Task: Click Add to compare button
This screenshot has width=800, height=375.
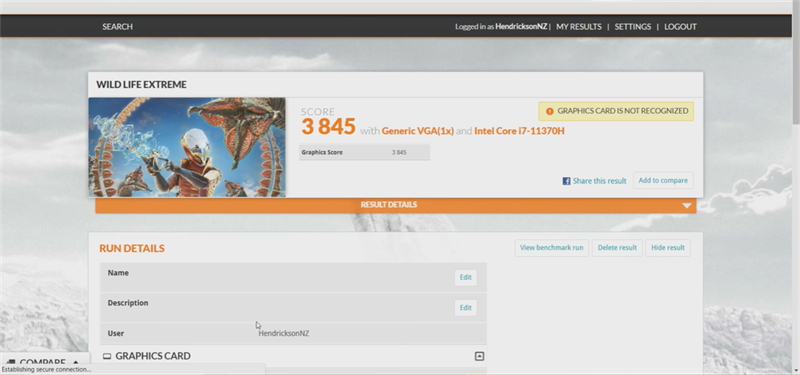Action: click(663, 180)
